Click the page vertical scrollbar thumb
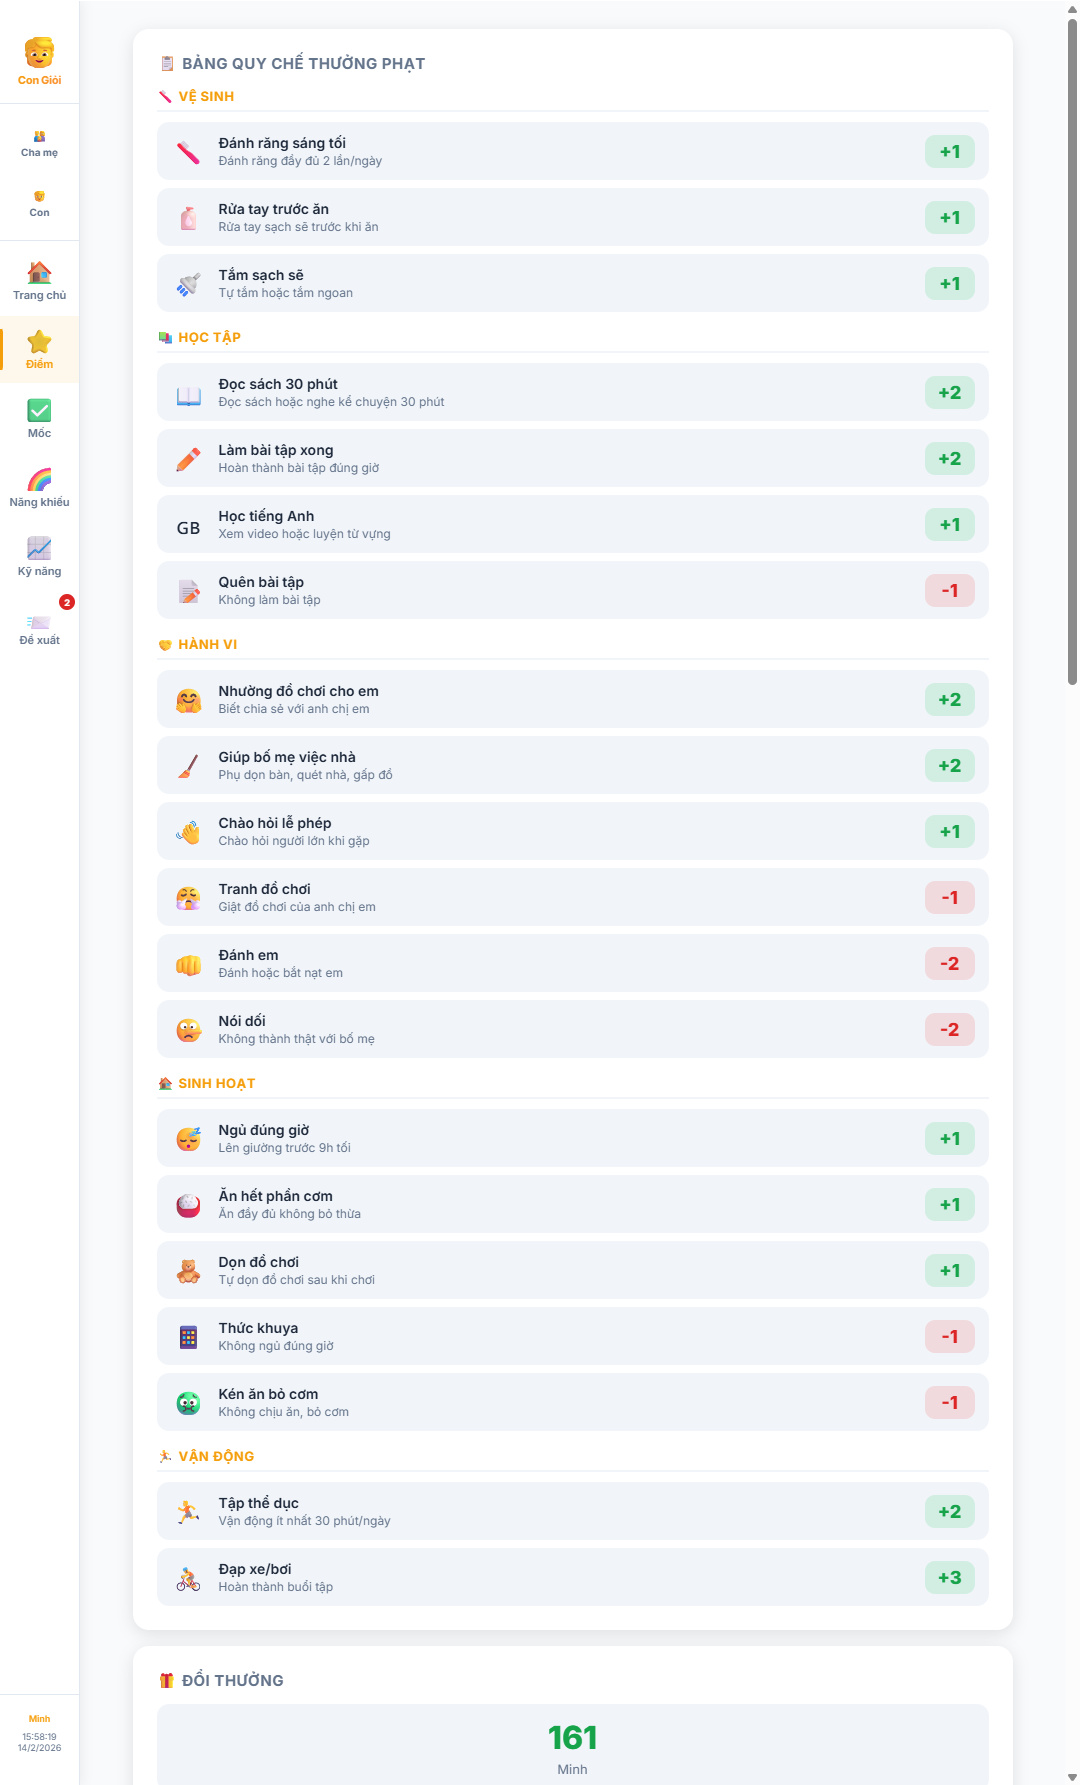The width and height of the screenshot is (1080, 1785). click(x=1072, y=350)
